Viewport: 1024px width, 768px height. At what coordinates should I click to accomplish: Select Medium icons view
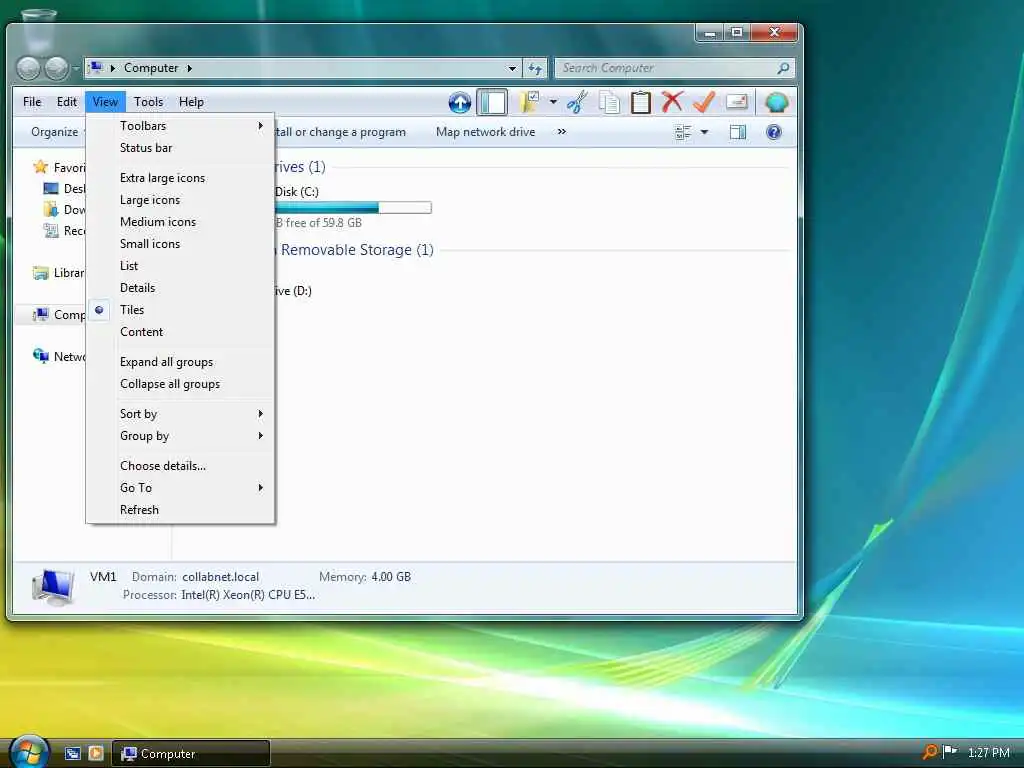[x=180, y=221]
